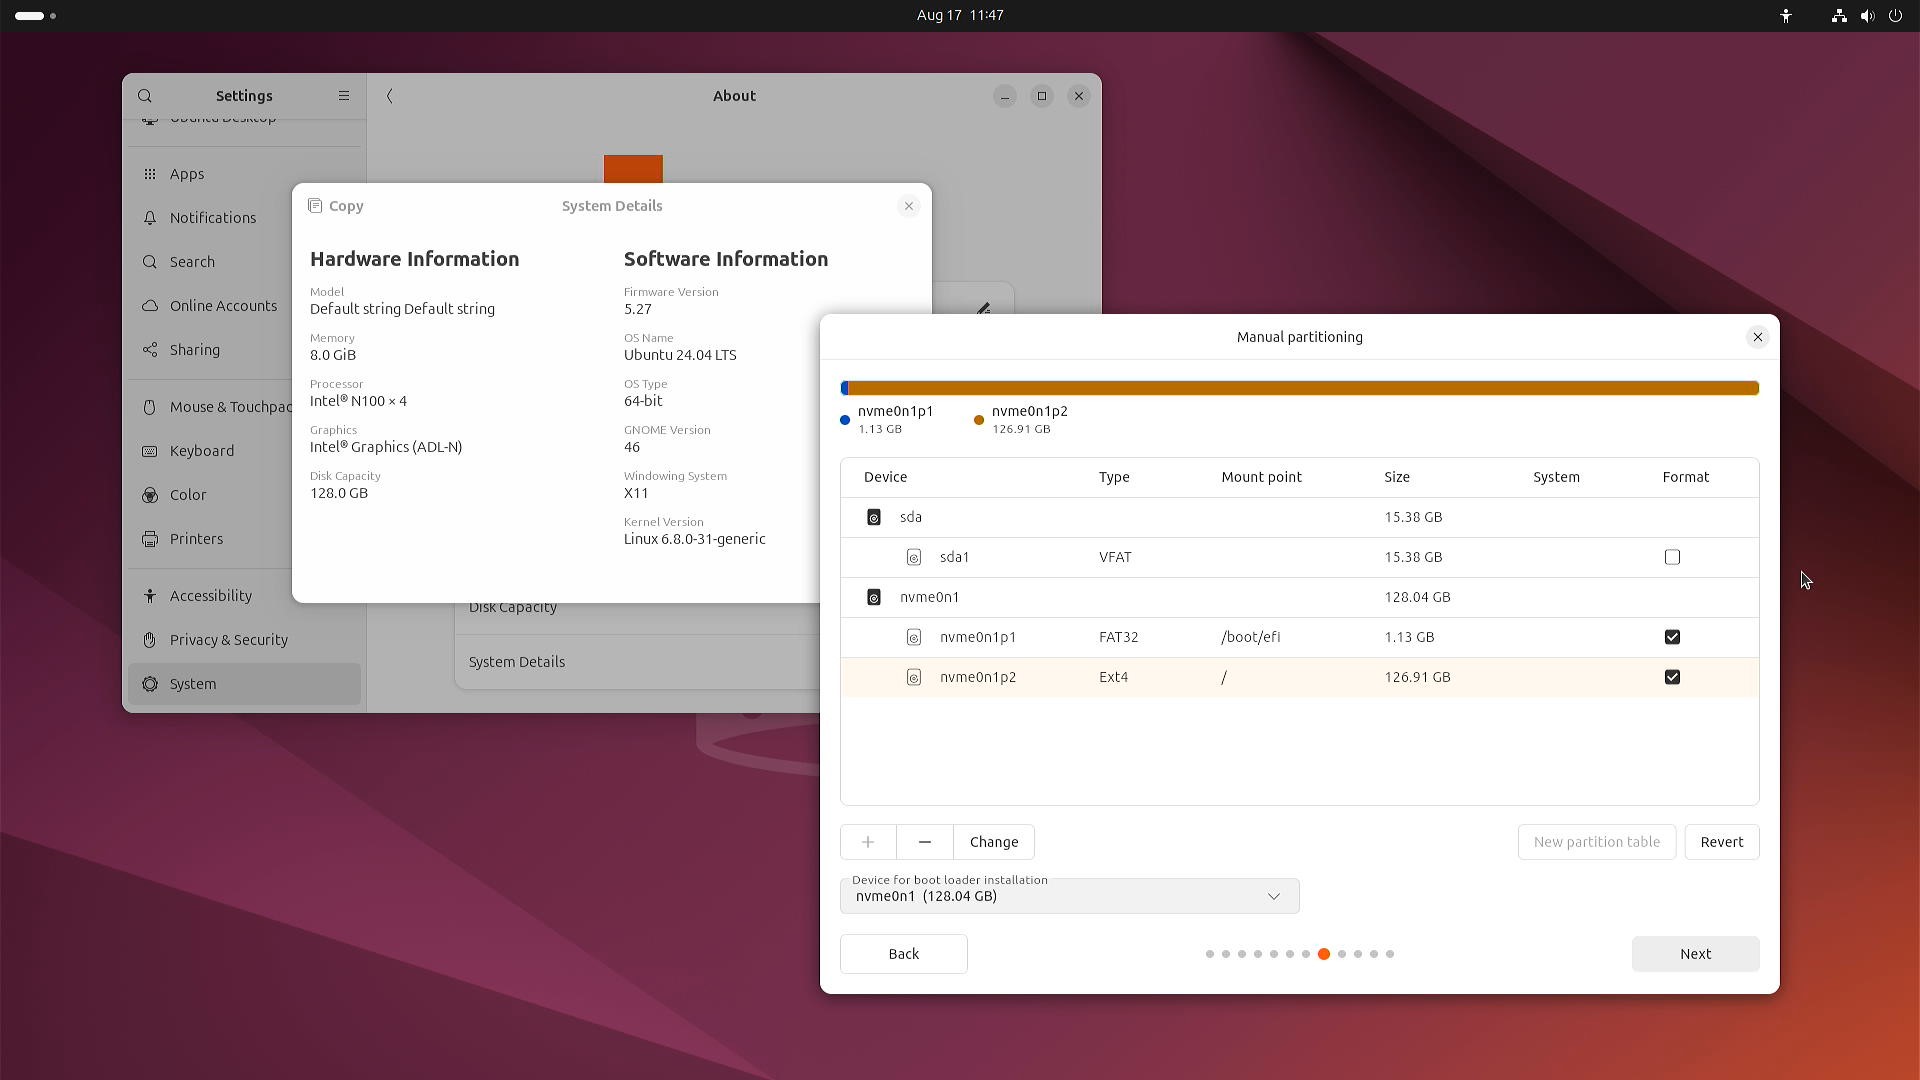Click the active orange page indicator dot

coord(1324,954)
